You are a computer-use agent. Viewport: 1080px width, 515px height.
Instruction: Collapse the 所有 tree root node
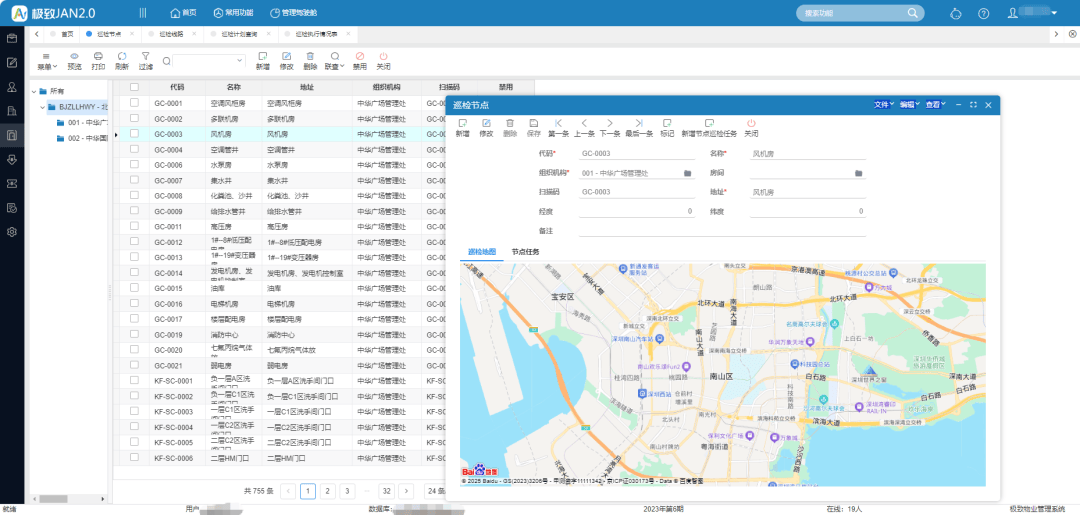(32, 91)
